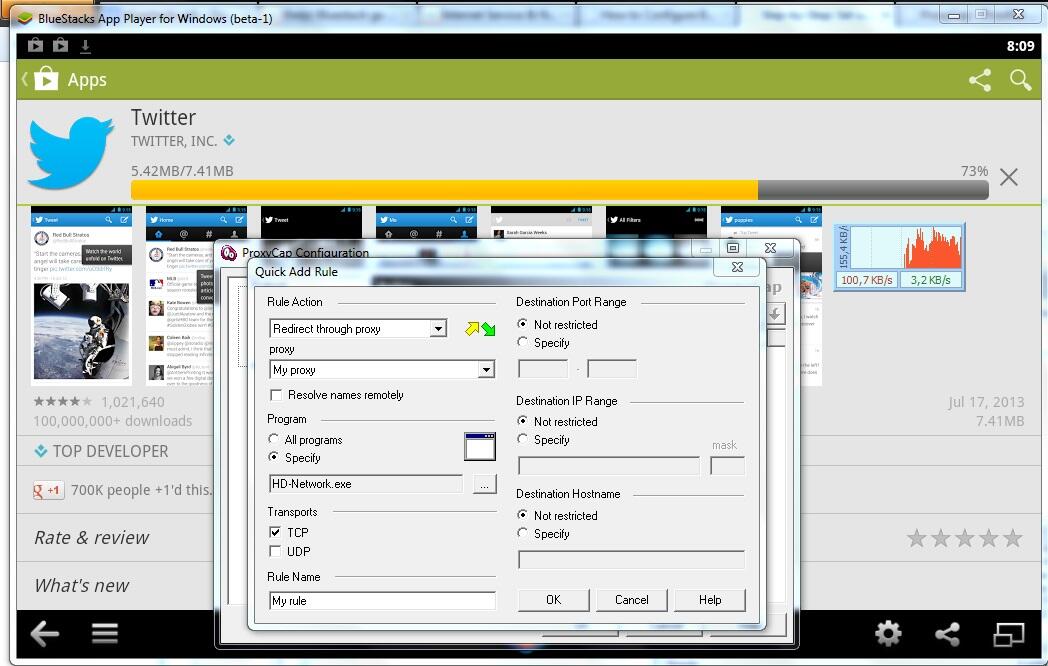Select Destination Hostname Specify option
This screenshot has height=666, width=1048.
pos(523,533)
